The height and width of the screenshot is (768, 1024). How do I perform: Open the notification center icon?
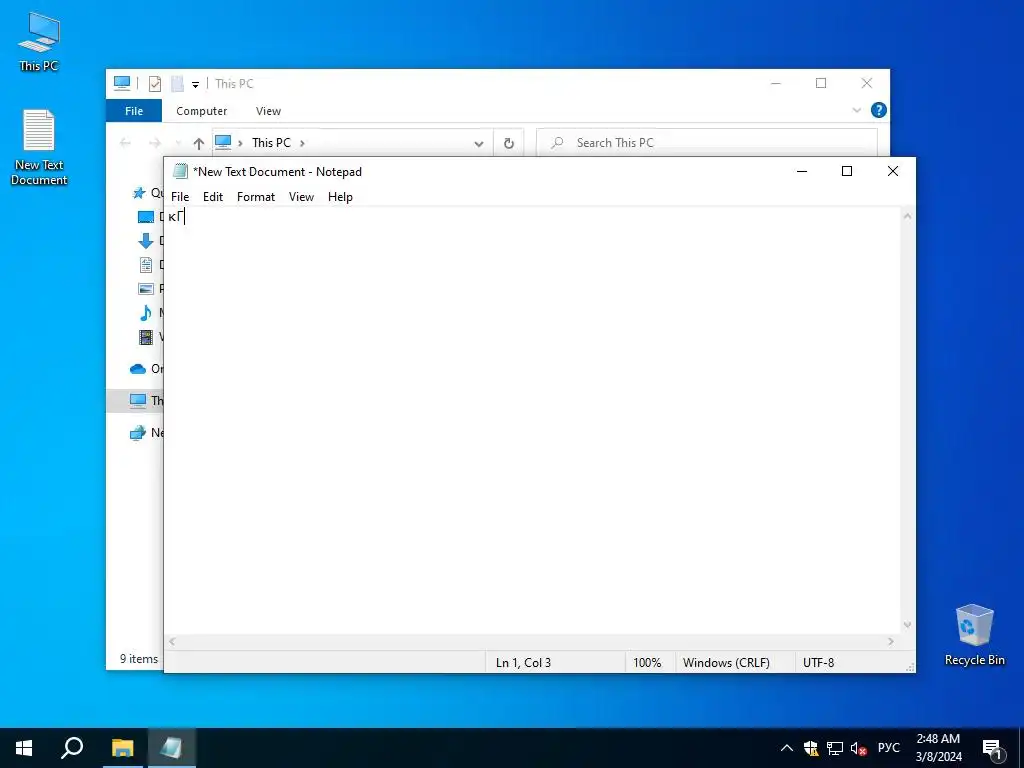(x=993, y=748)
